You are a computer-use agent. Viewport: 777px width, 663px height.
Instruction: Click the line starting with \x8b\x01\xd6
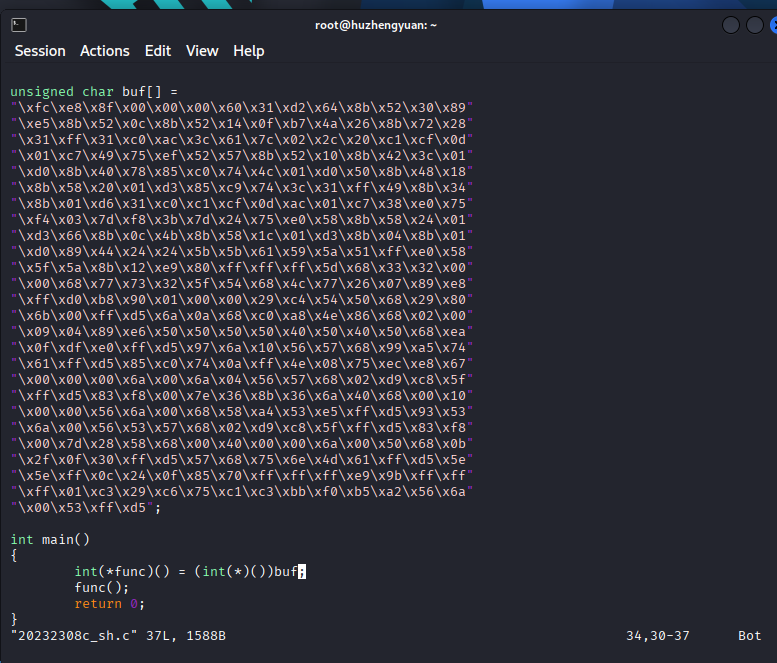[242, 204]
